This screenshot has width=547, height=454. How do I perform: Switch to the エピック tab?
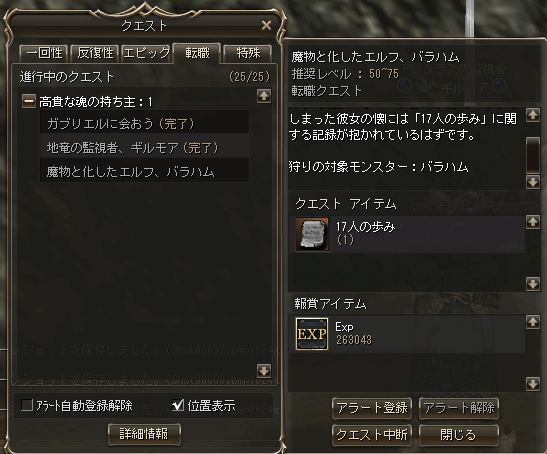pos(147,53)
